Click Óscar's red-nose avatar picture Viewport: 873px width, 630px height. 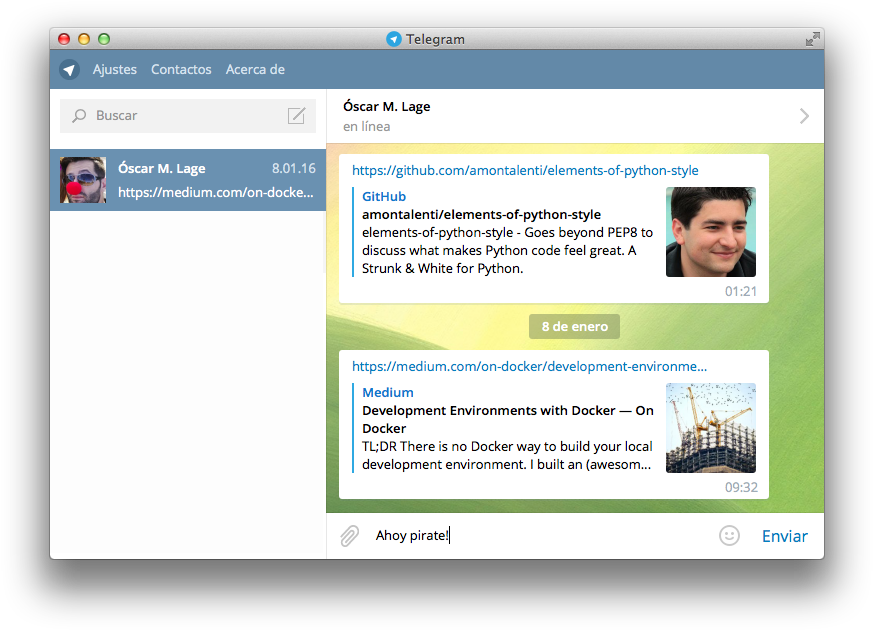click(x=83, y=180)
